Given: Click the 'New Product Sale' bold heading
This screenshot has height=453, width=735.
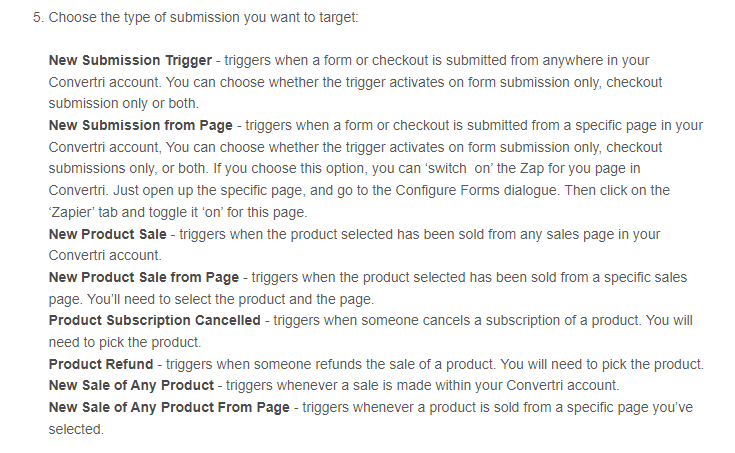Looking at the screenshot, I should tap(108, 234).
